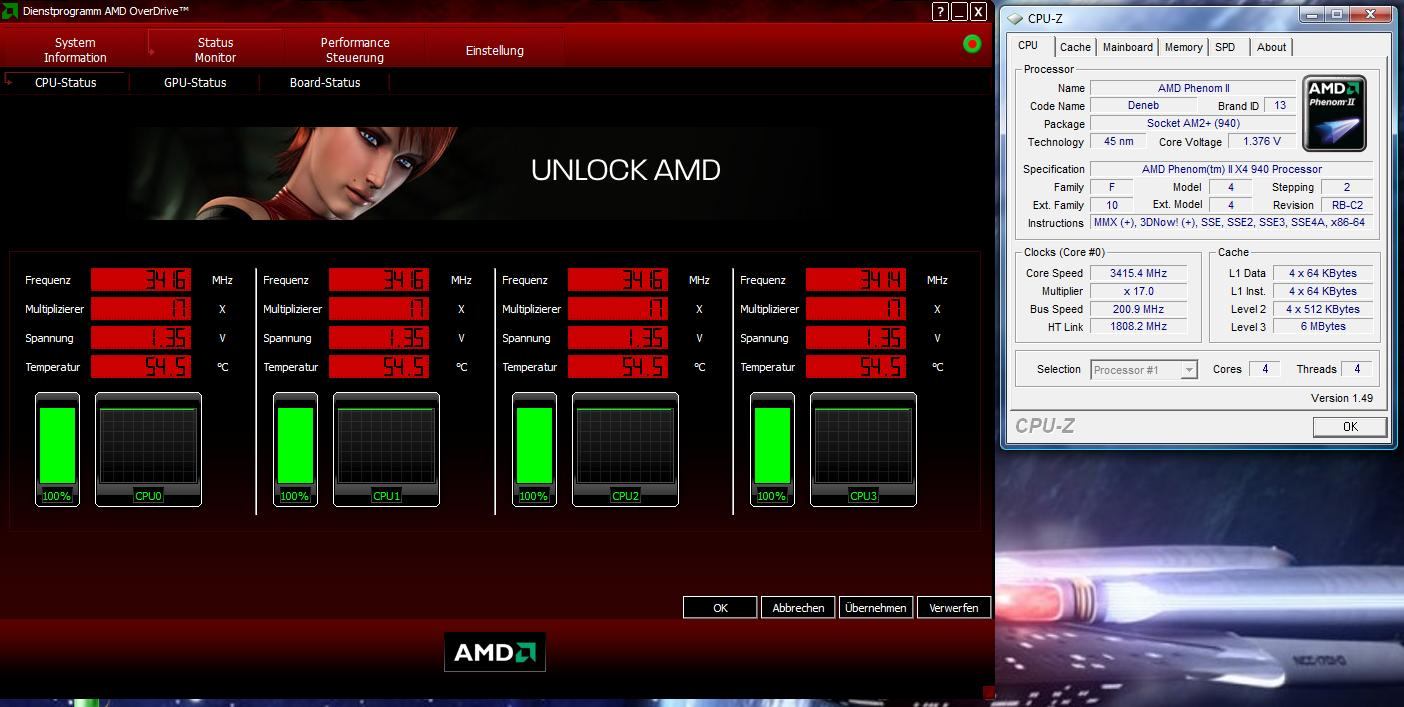The image size is (1404, 707).
Task: Click the small red corner icon of OverDrive
Action: pos(988,692)
